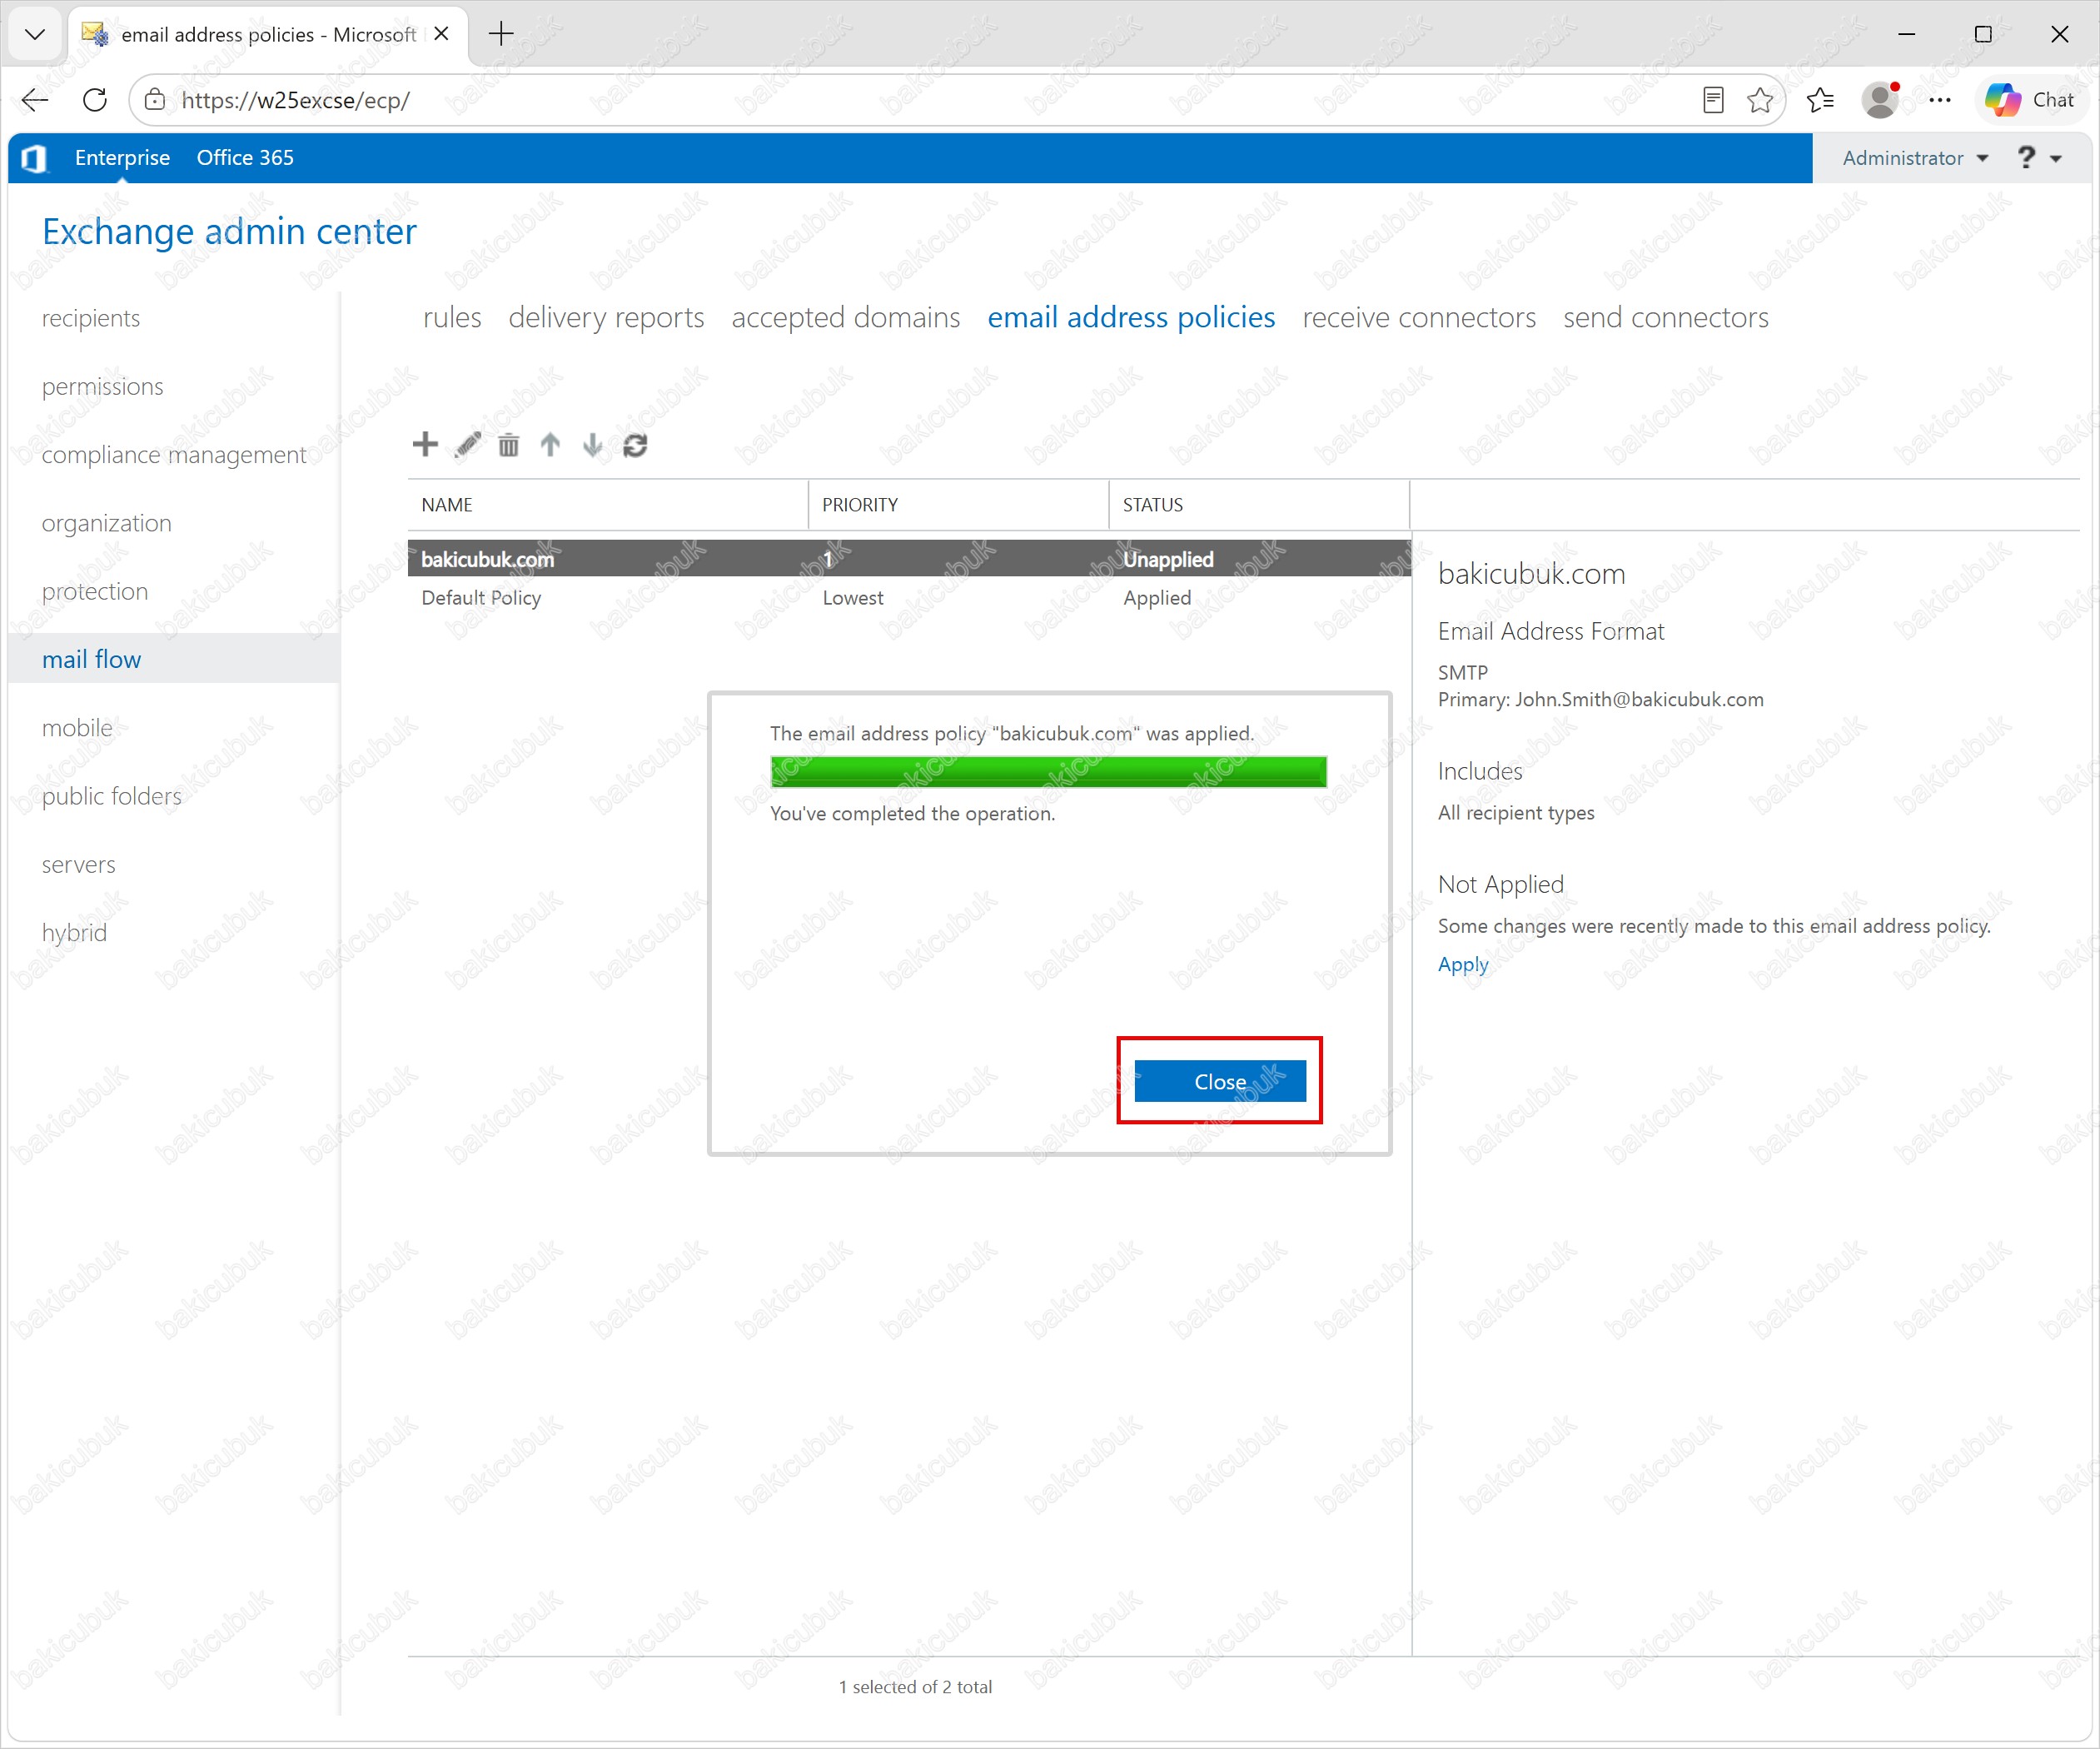Sort by STATUS column header

coord(1260,505)
